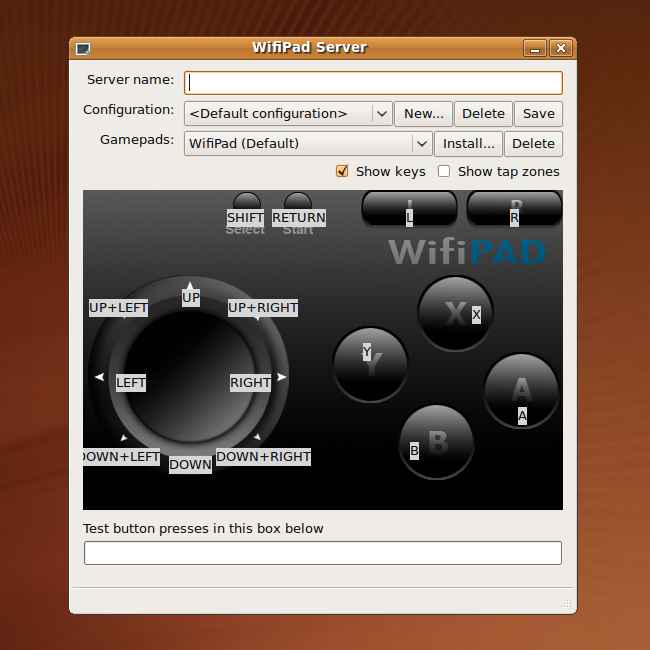Screen dimensions: 650x650
Task: Minimize the WifiPad Server window
Action: pos(535,49)
